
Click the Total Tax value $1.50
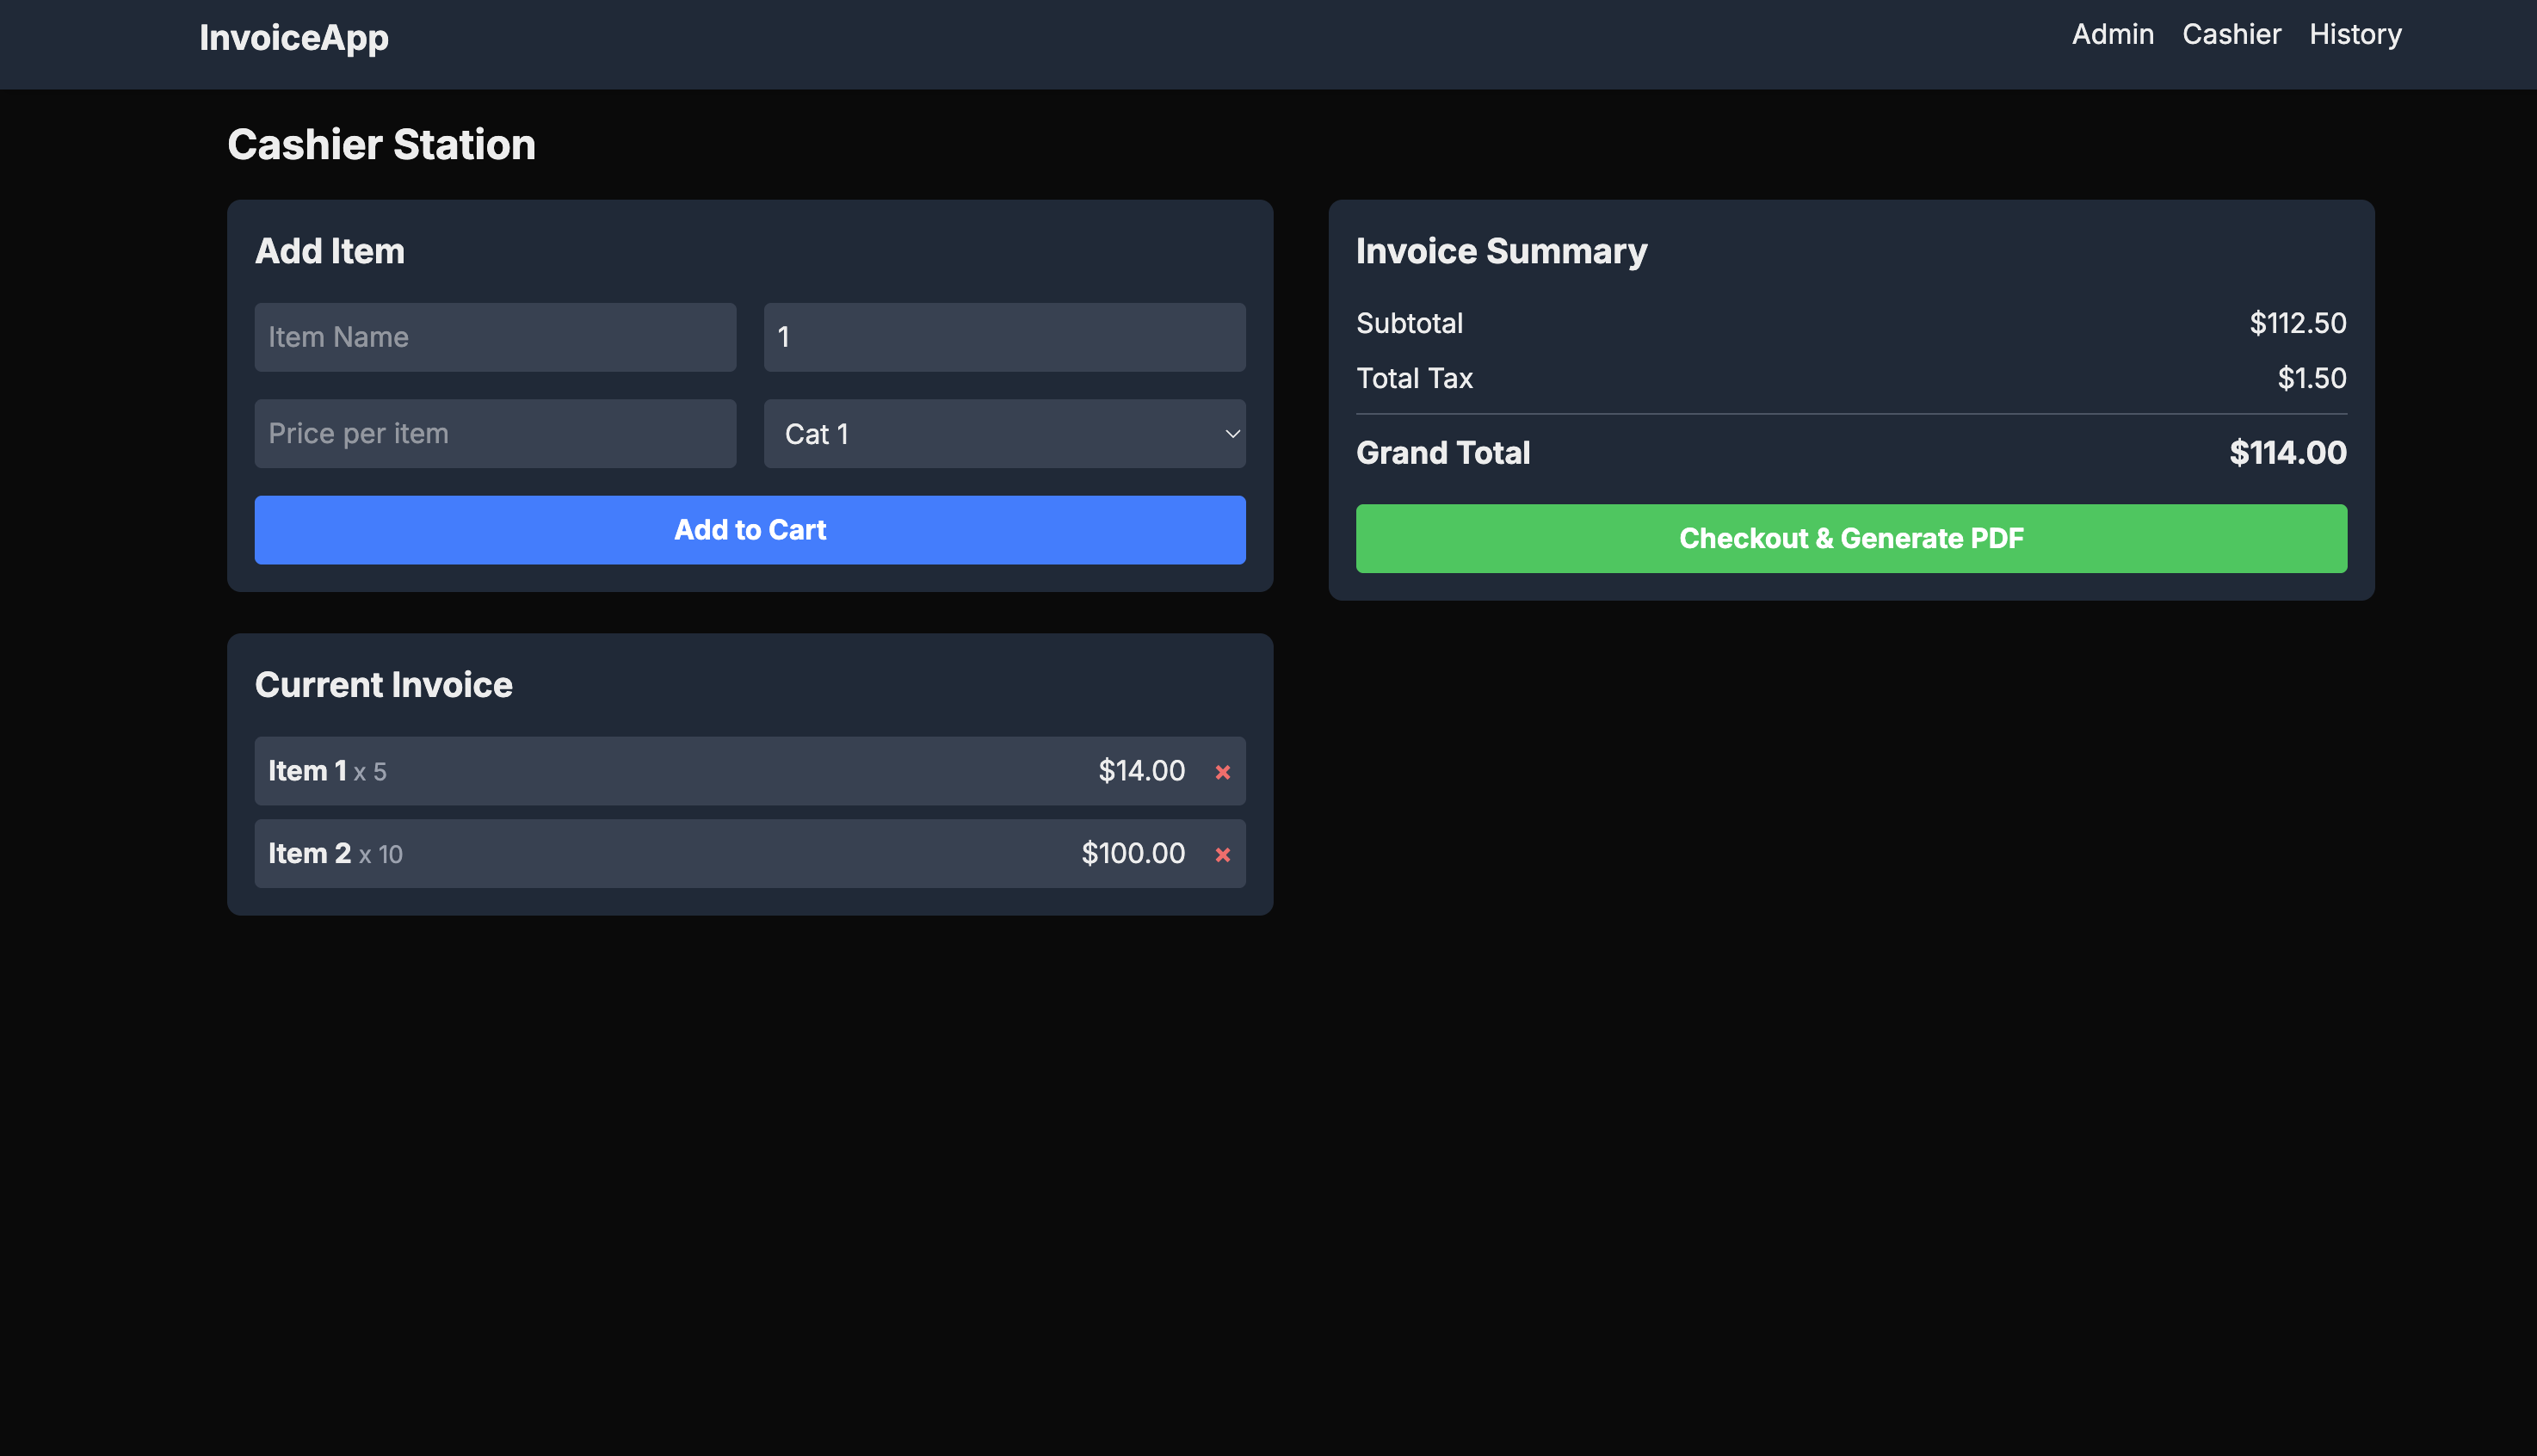point(2311,379)
